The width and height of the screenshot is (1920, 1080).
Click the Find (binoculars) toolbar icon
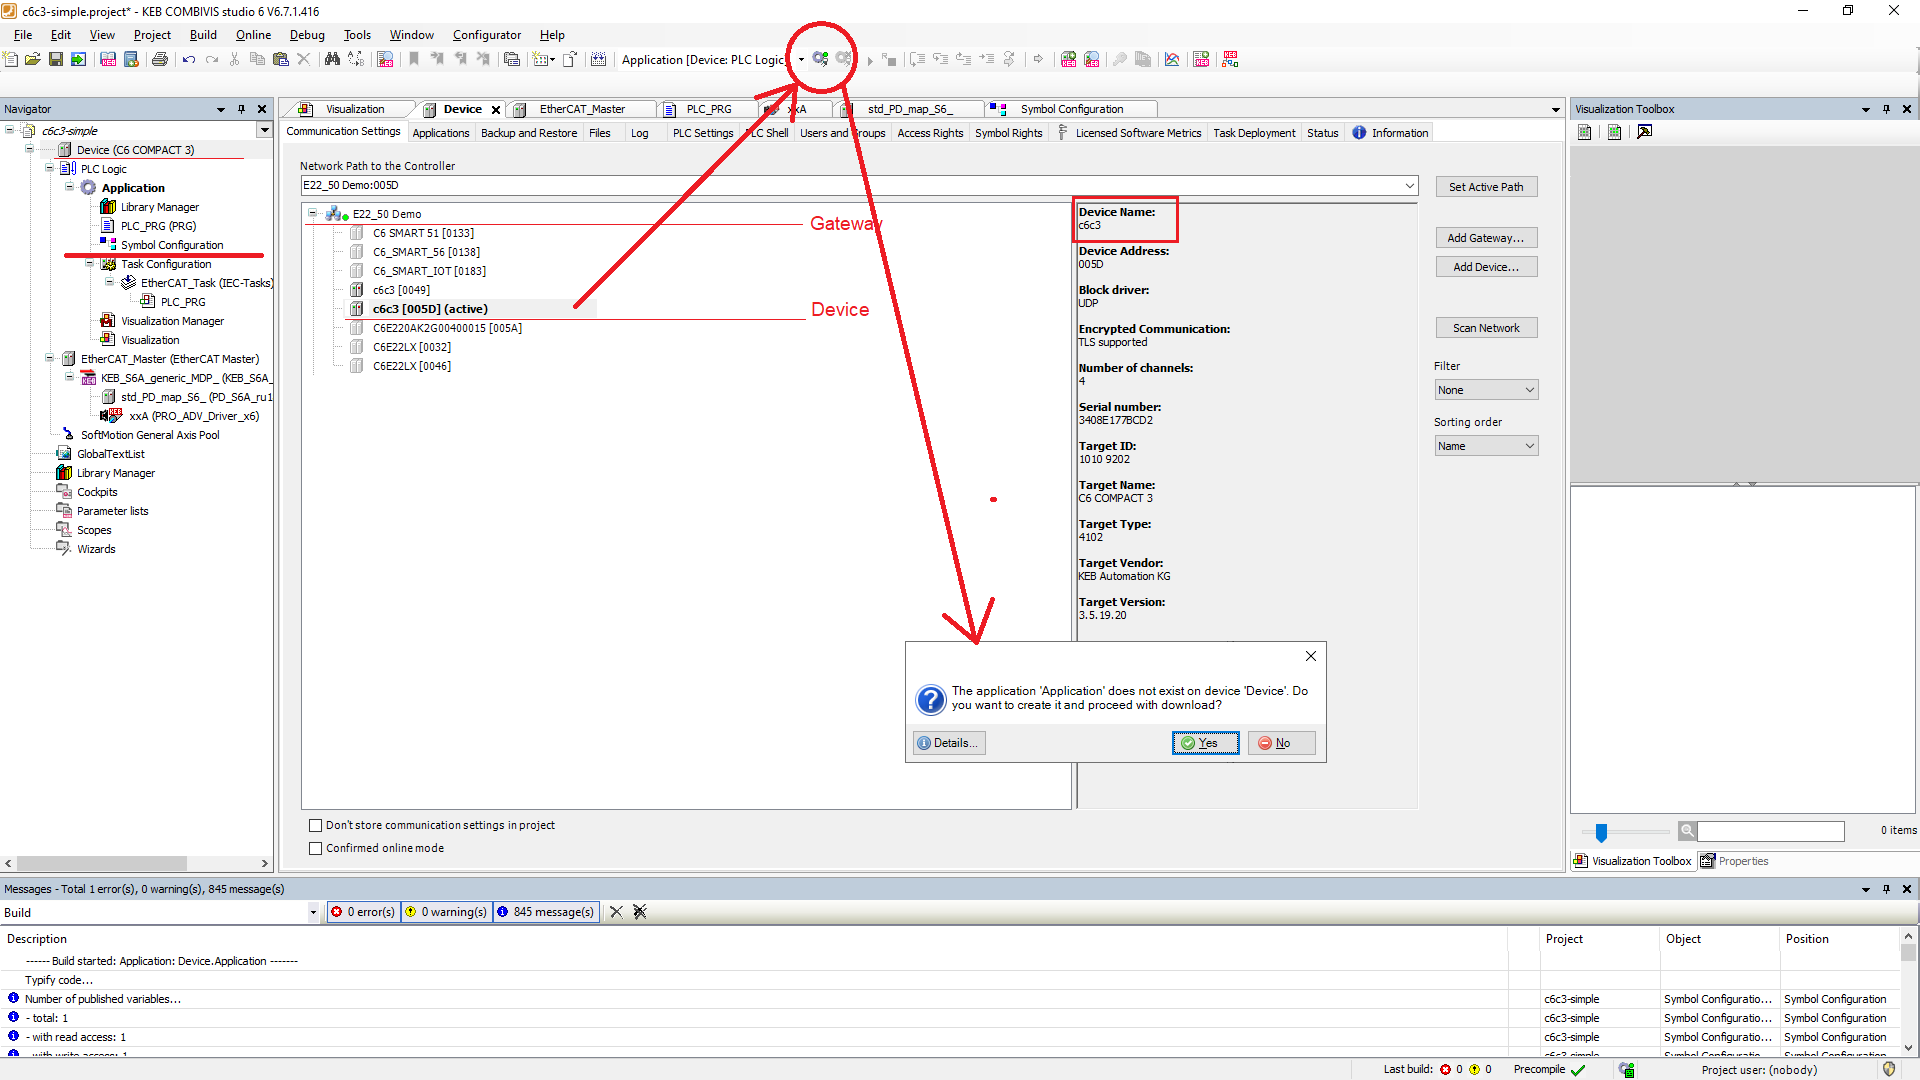[332, 59]
